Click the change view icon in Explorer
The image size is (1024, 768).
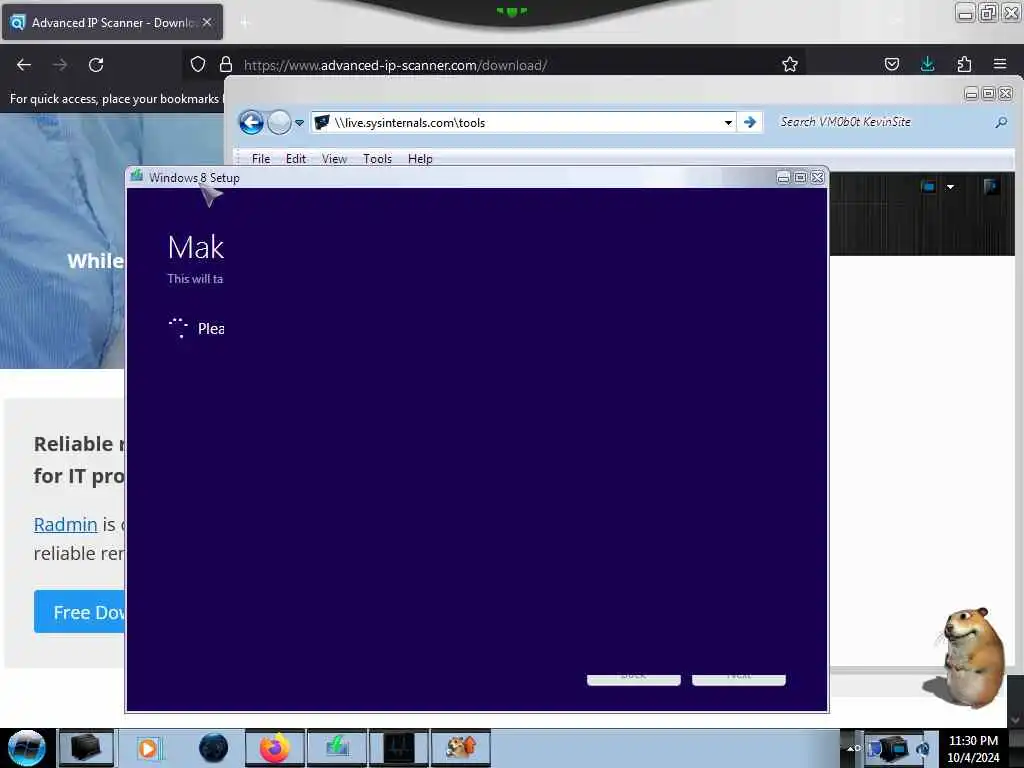click(928, 187)
